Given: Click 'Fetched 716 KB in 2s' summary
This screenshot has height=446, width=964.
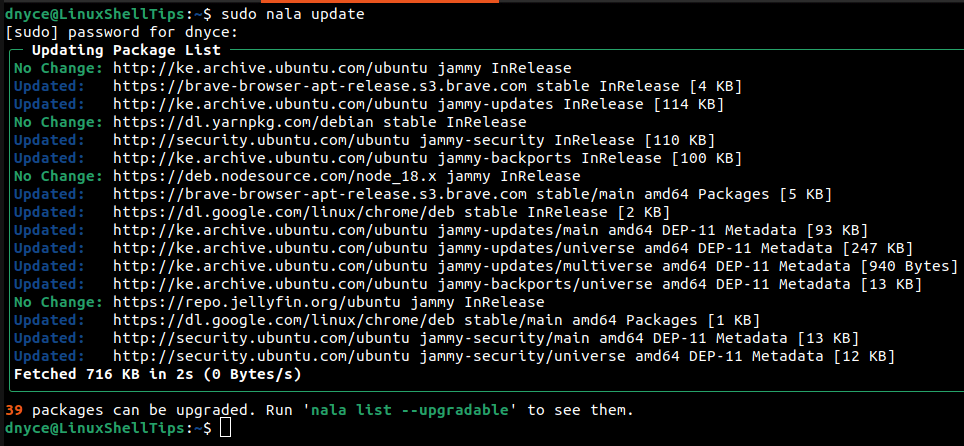Looking at the screenshot, I should (x=157, y=374).
